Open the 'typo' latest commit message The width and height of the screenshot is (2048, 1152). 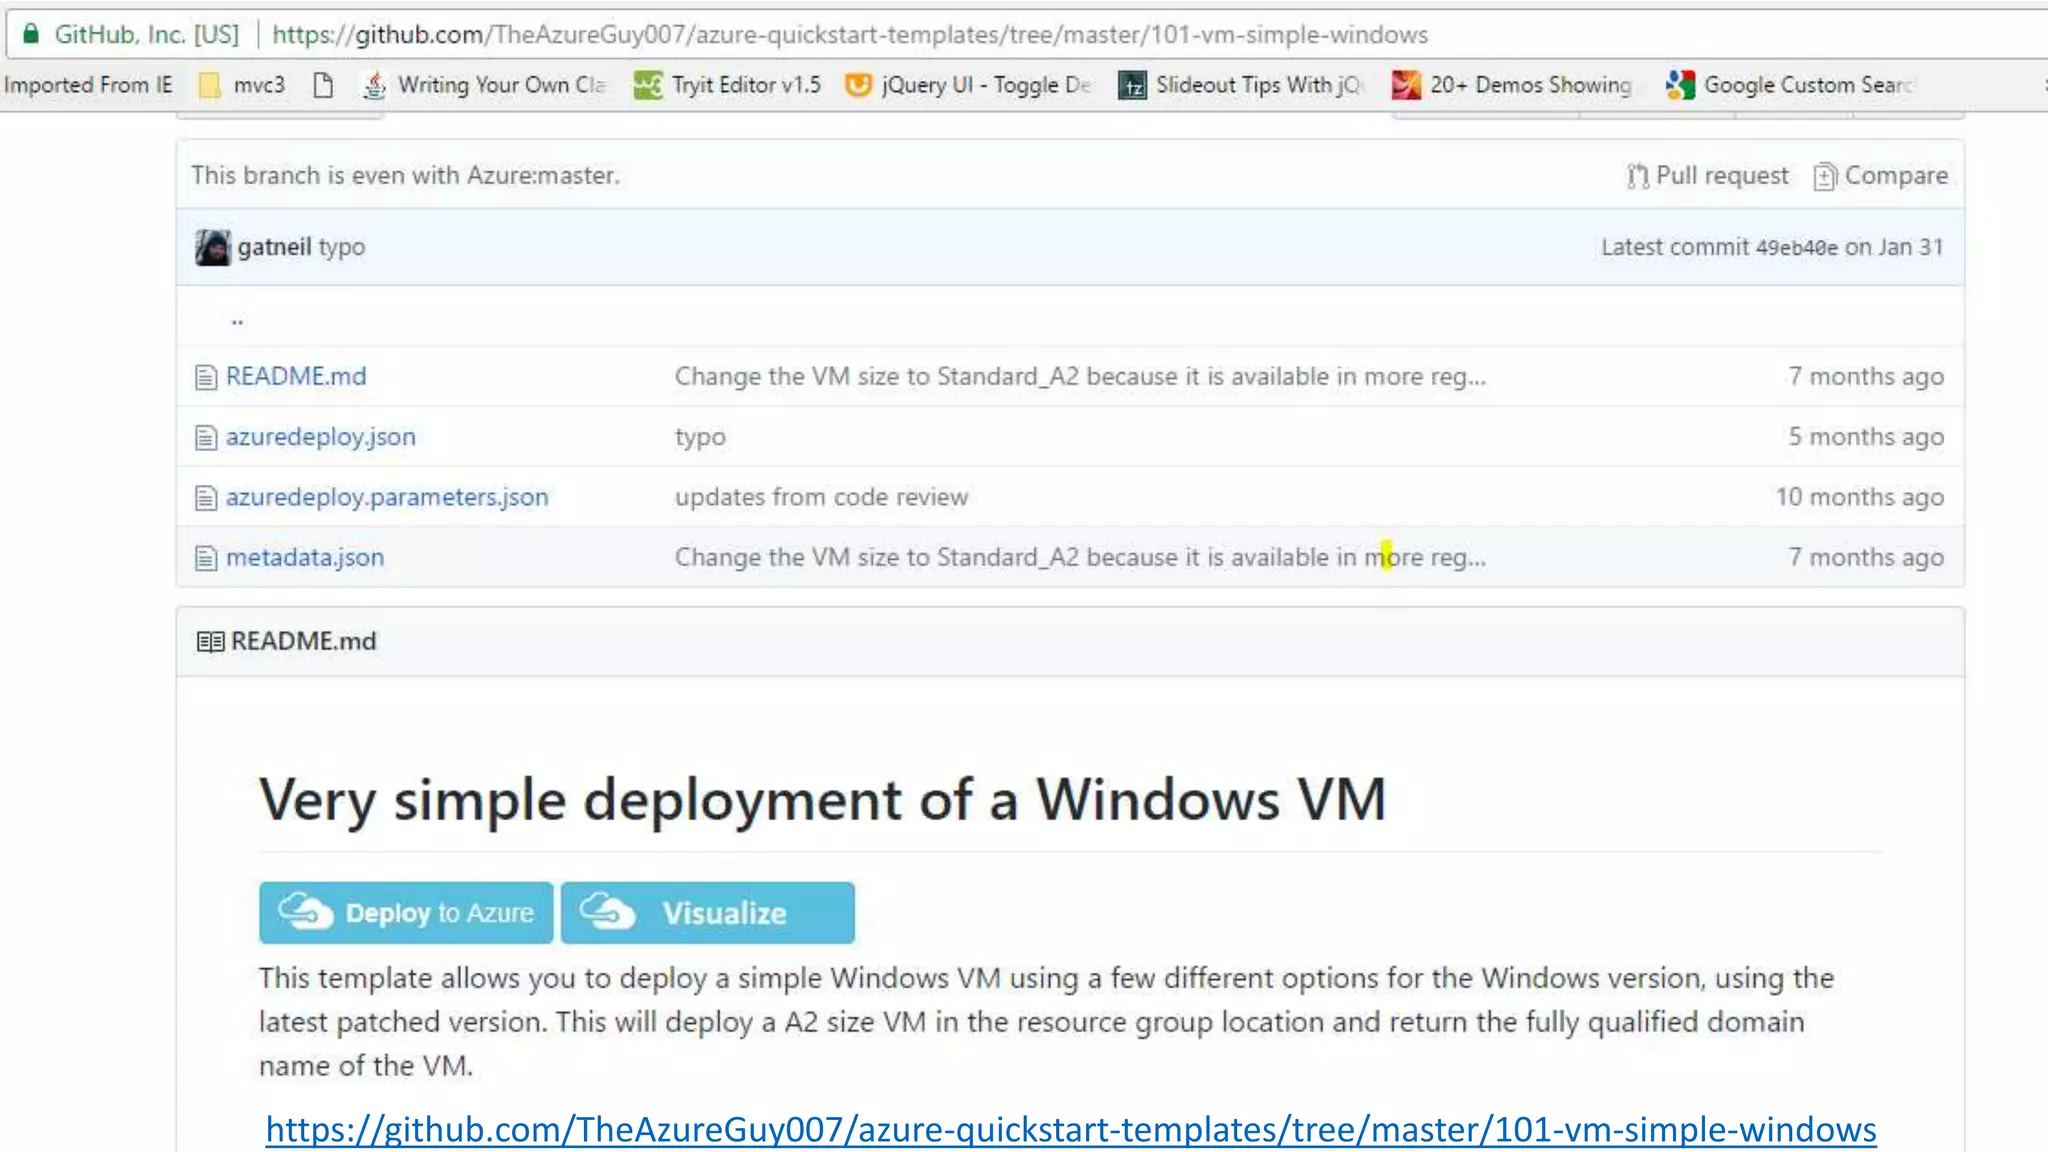tap(342, 247)
